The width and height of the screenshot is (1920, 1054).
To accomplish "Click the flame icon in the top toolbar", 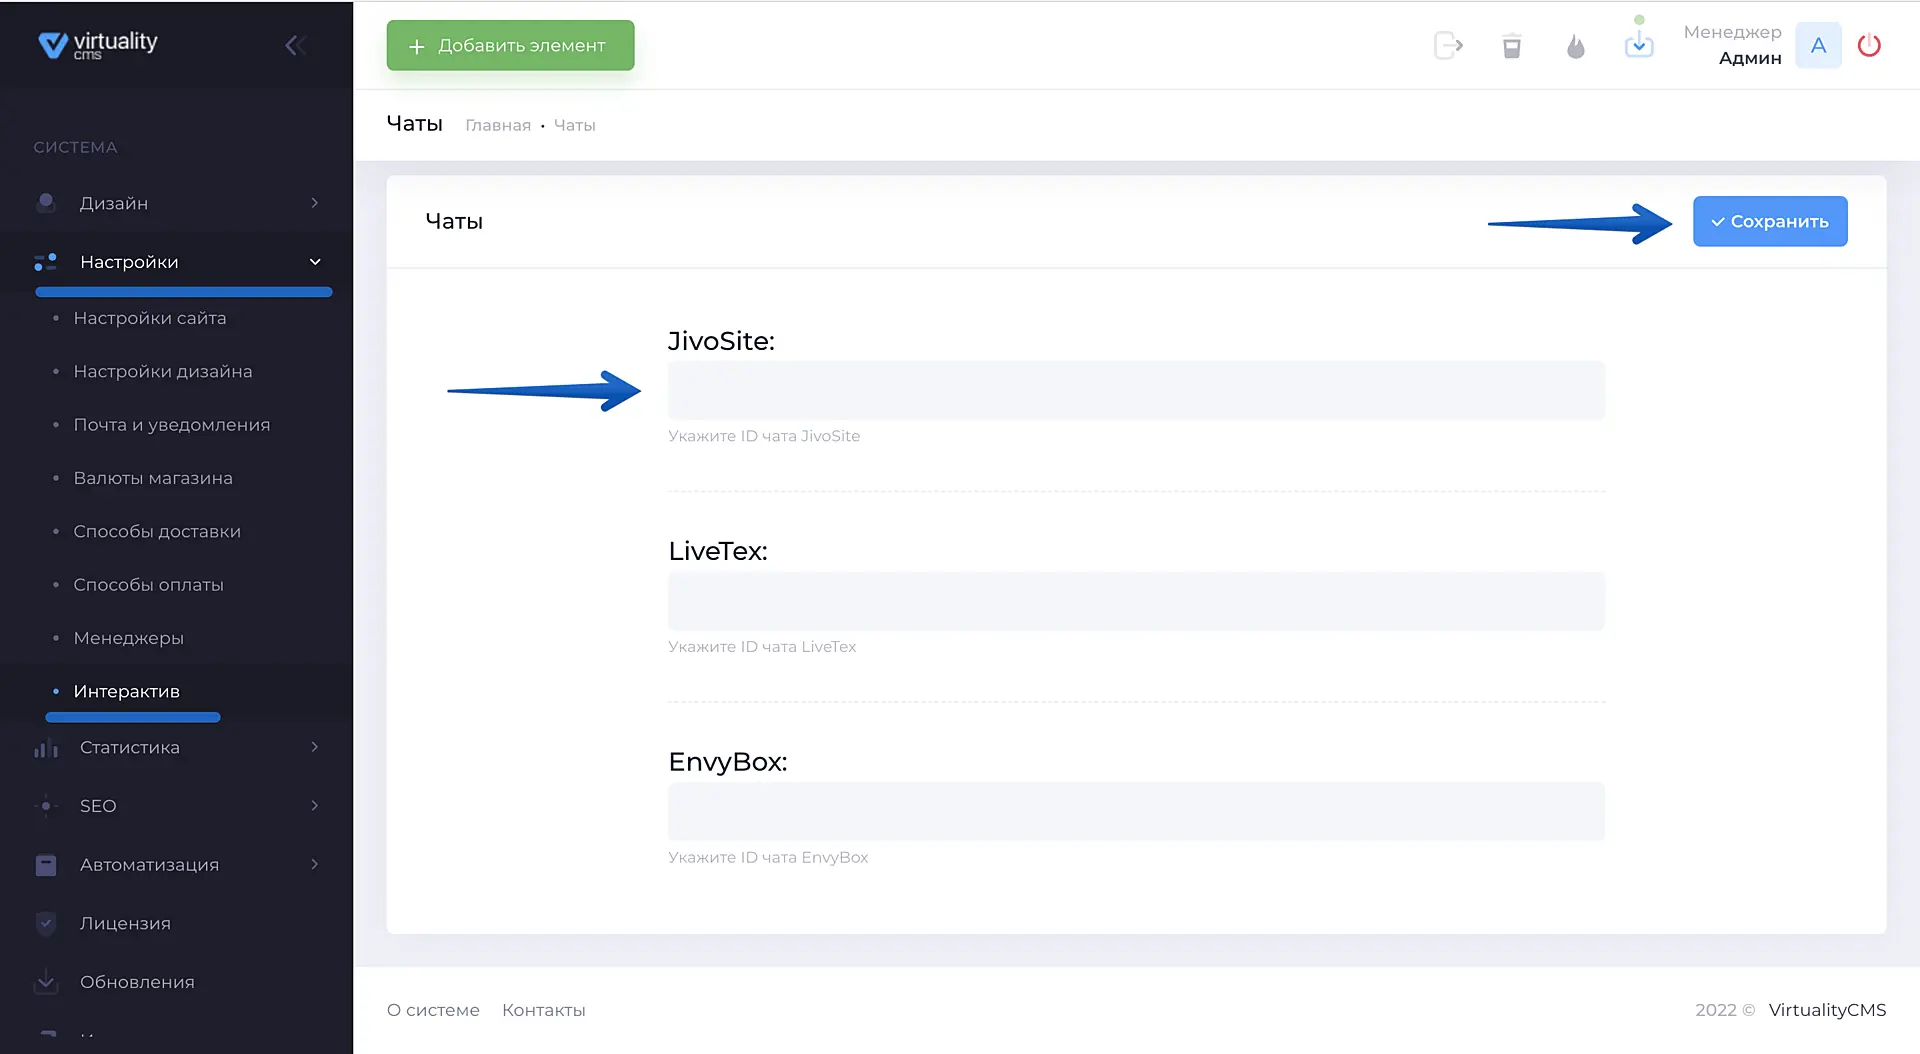I will click(x=1576, y=46).
